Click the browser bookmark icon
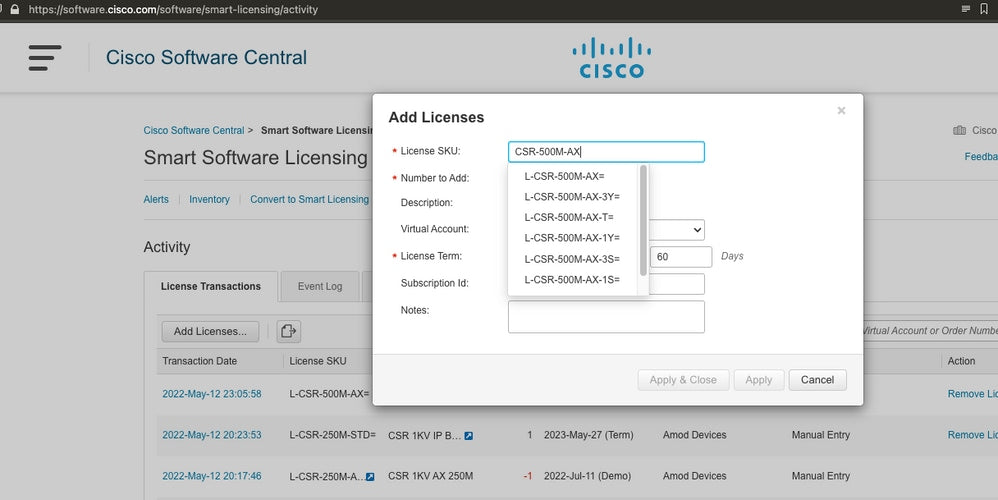Screen dimensions: 998x500 984,8
